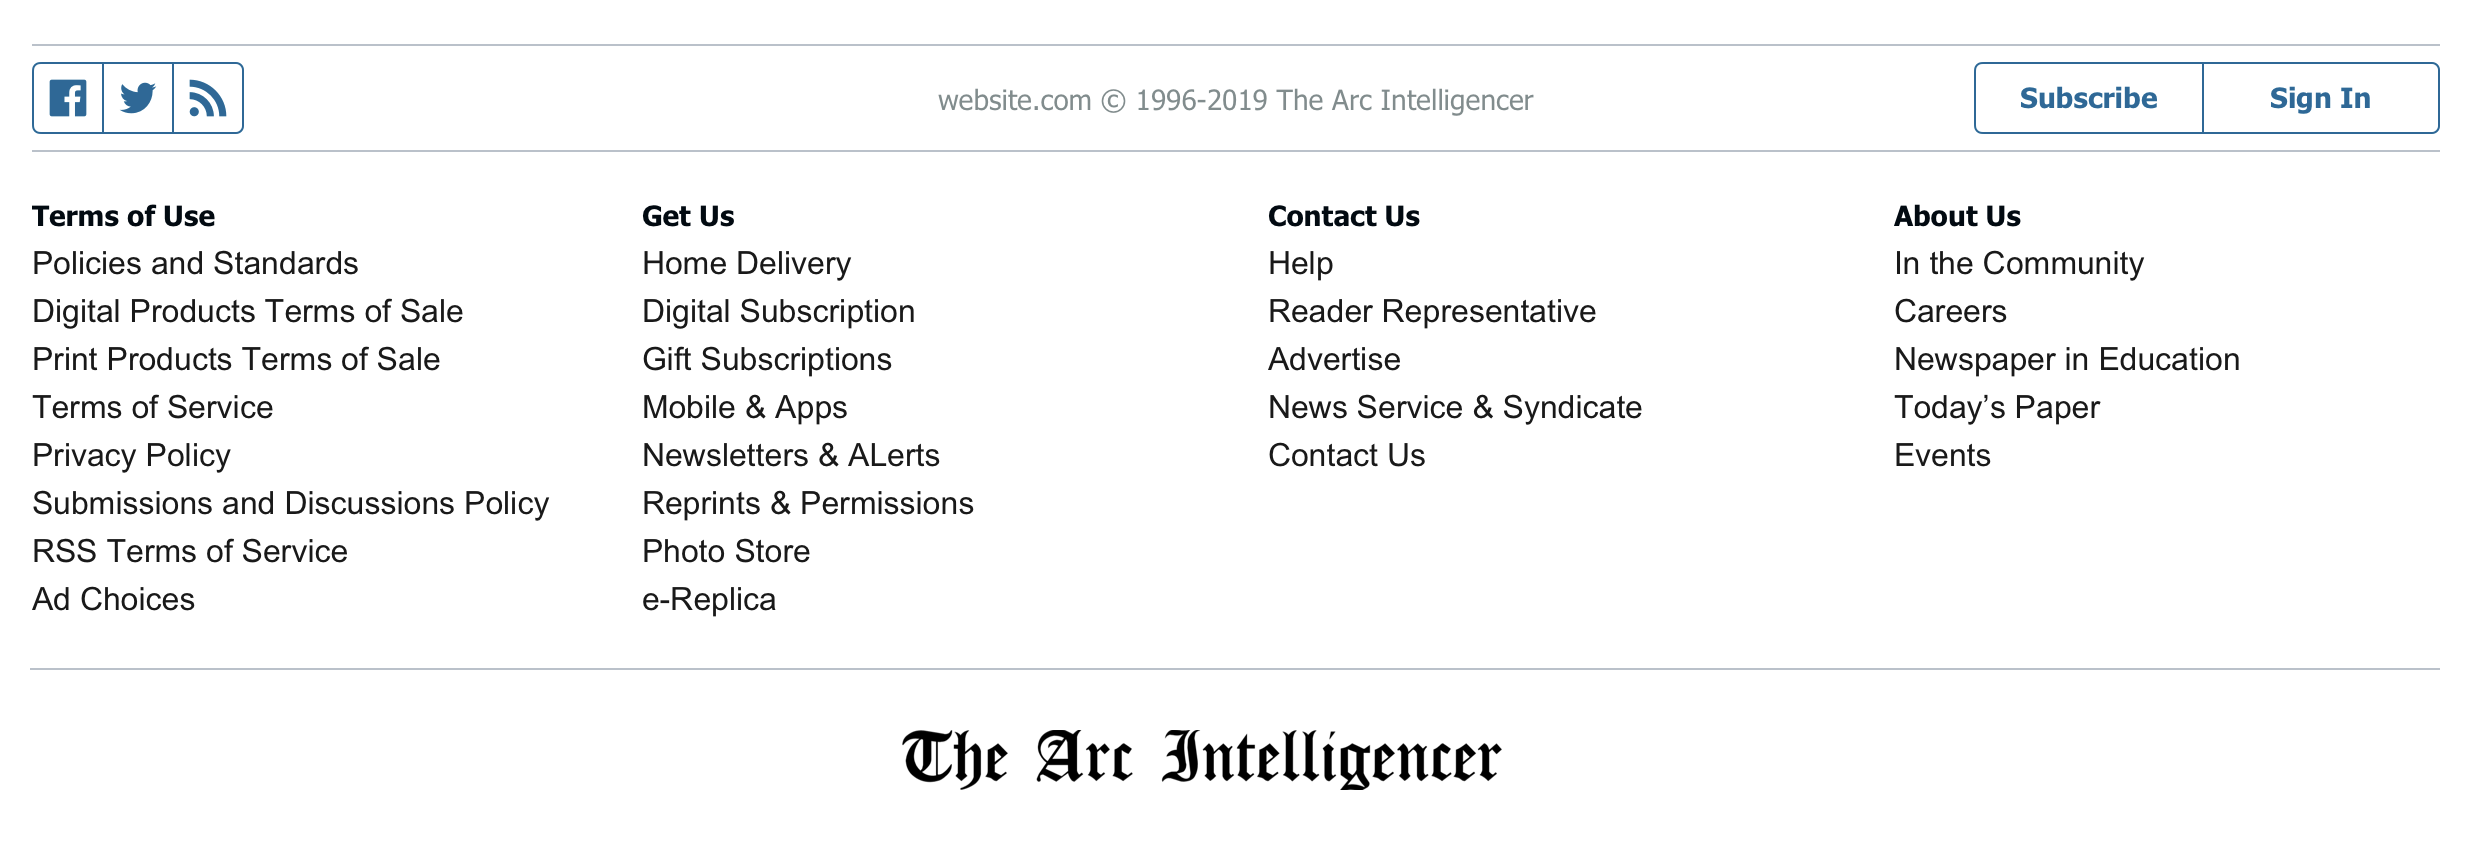Open Newsletters & ALerts link
This screenshot has width=2490, height=852.
(x=790, y=455)
